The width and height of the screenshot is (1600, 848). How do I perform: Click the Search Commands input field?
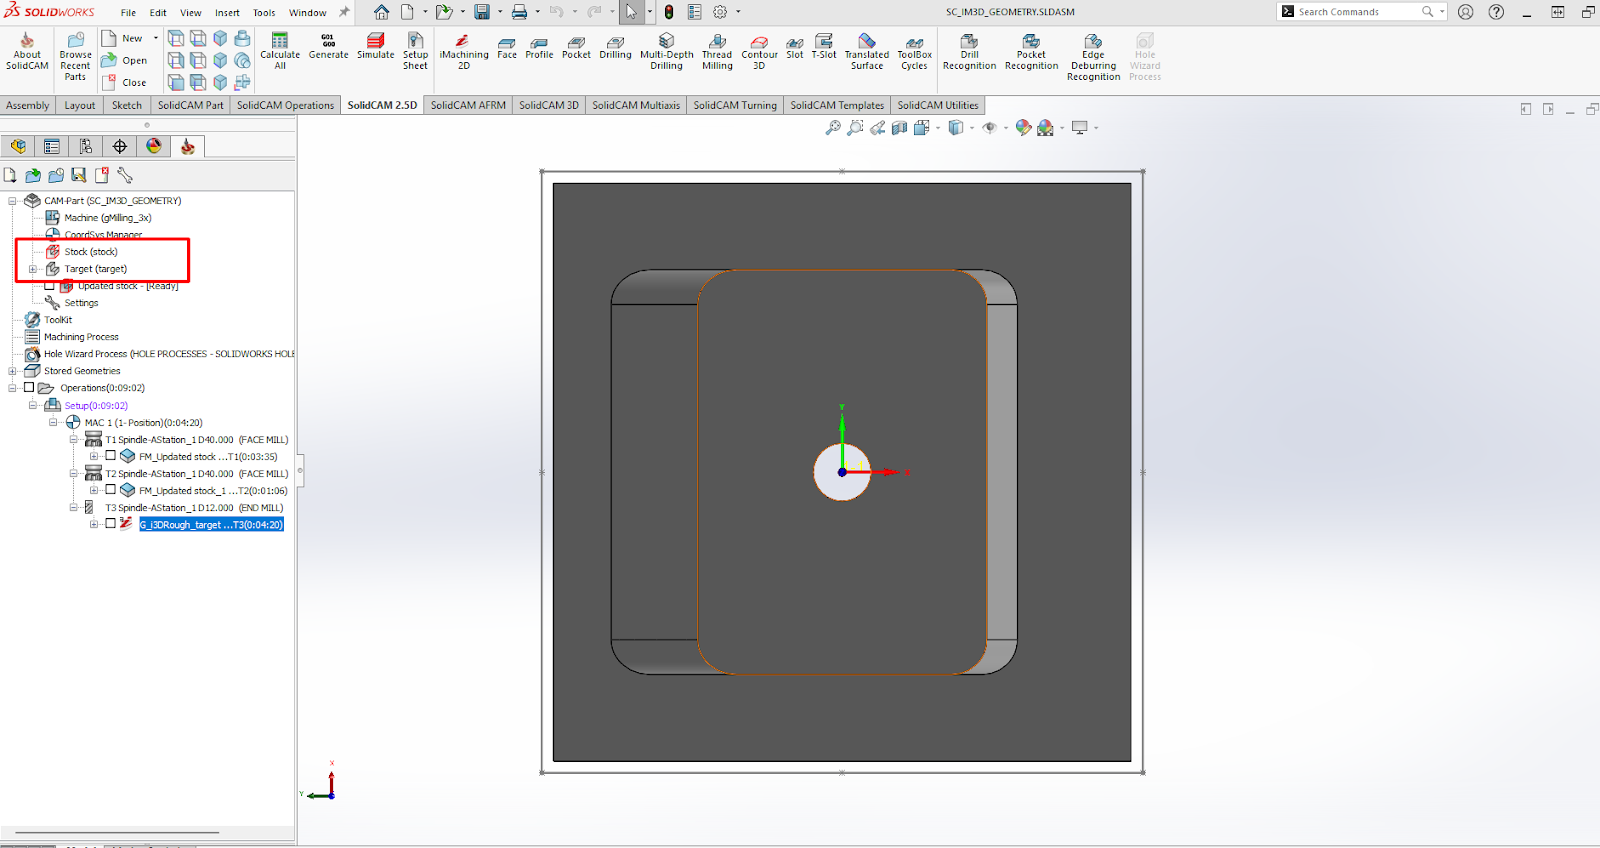pos(1355,12)
